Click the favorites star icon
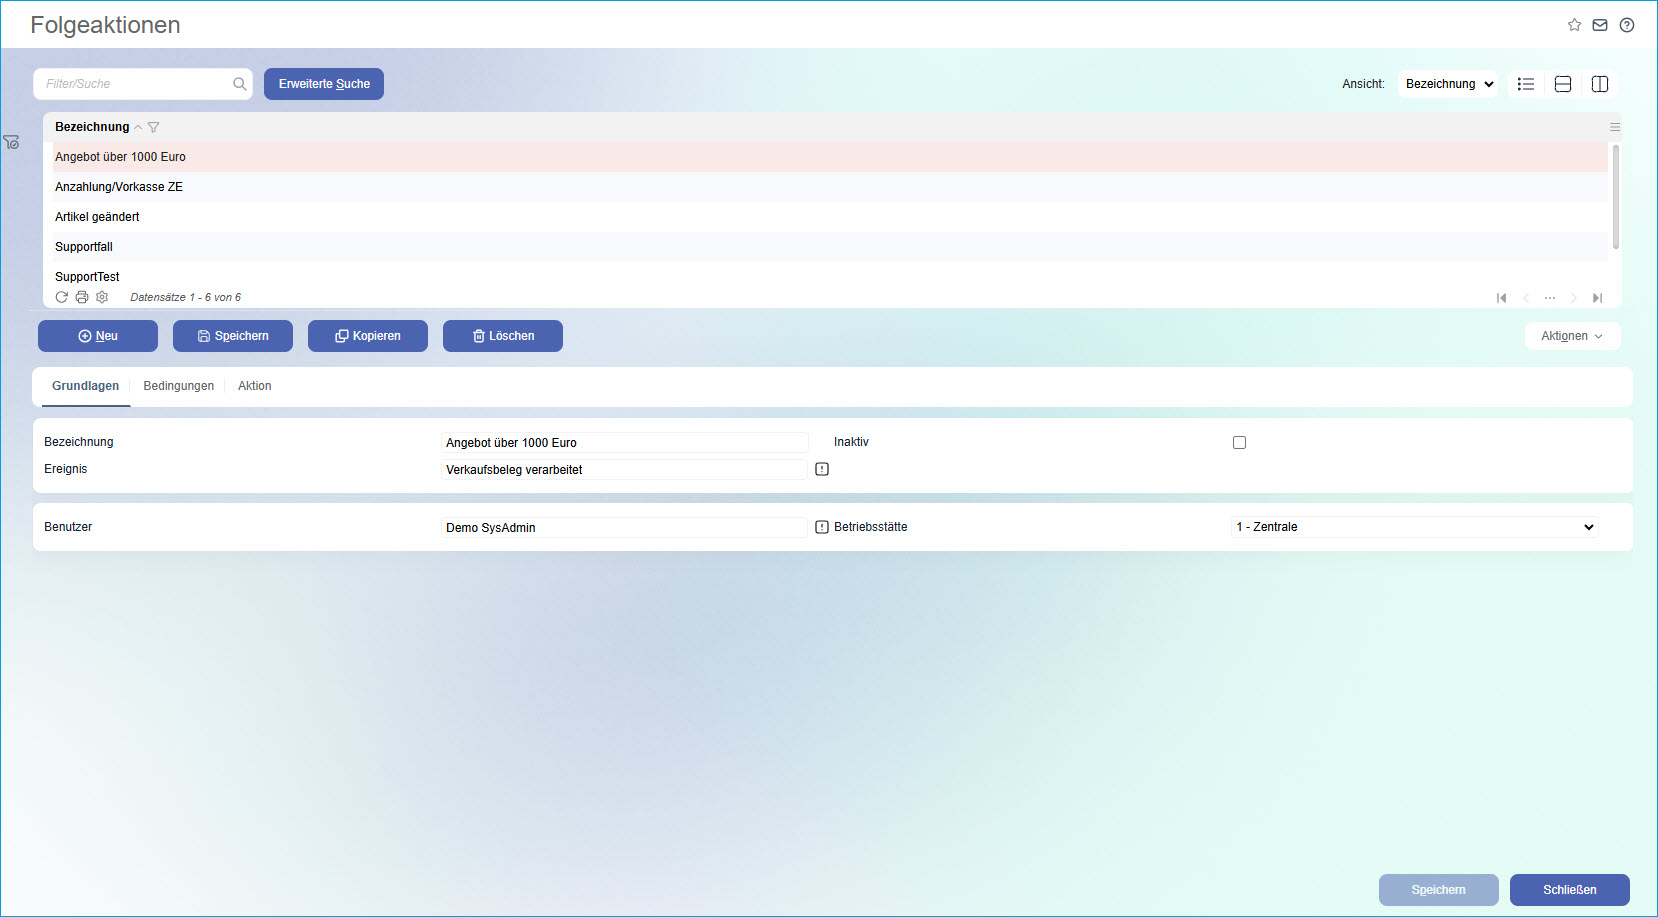This screenshot has height=917, width=1658. (x=1574, y=25)
